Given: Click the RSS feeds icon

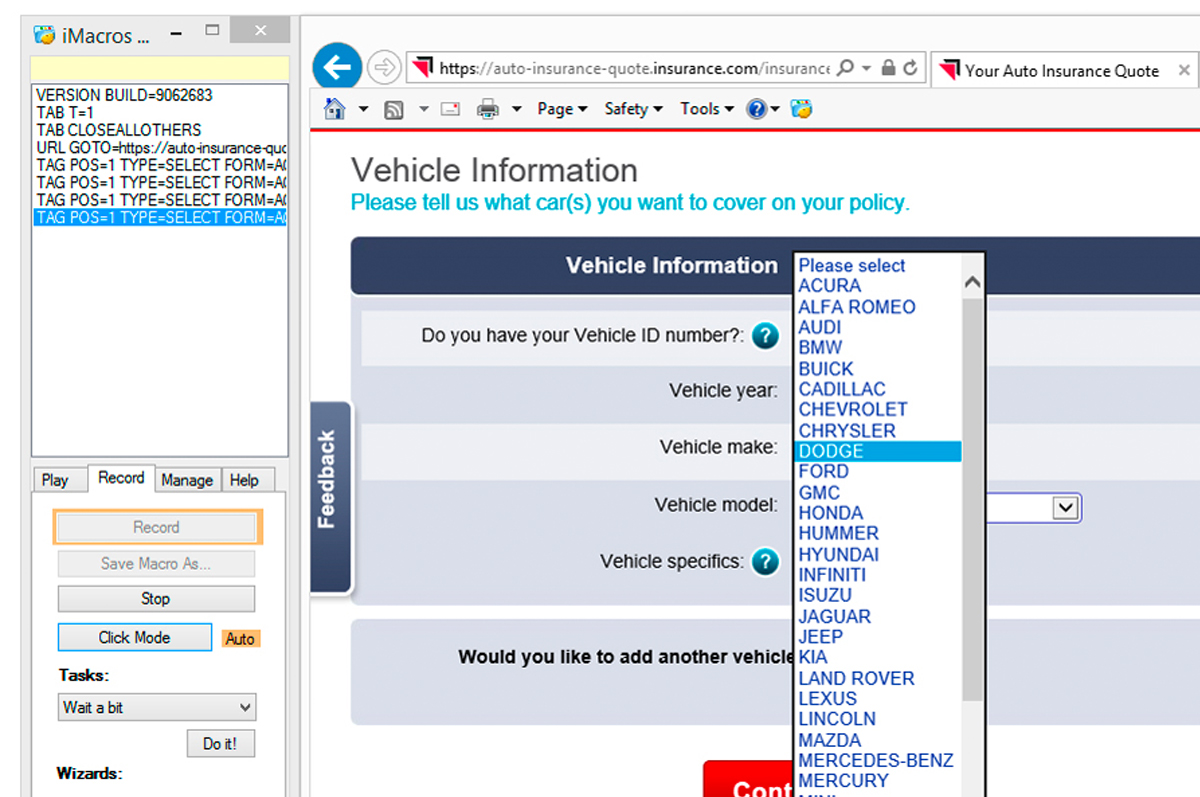Looking at the screenshot, I should coord(394,109).
